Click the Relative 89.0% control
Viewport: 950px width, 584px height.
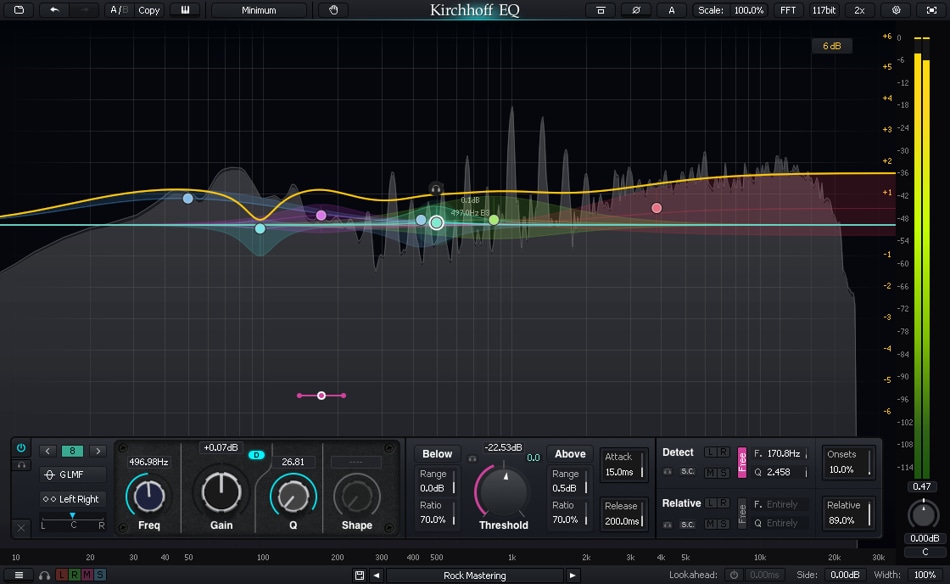coord(848,513)
